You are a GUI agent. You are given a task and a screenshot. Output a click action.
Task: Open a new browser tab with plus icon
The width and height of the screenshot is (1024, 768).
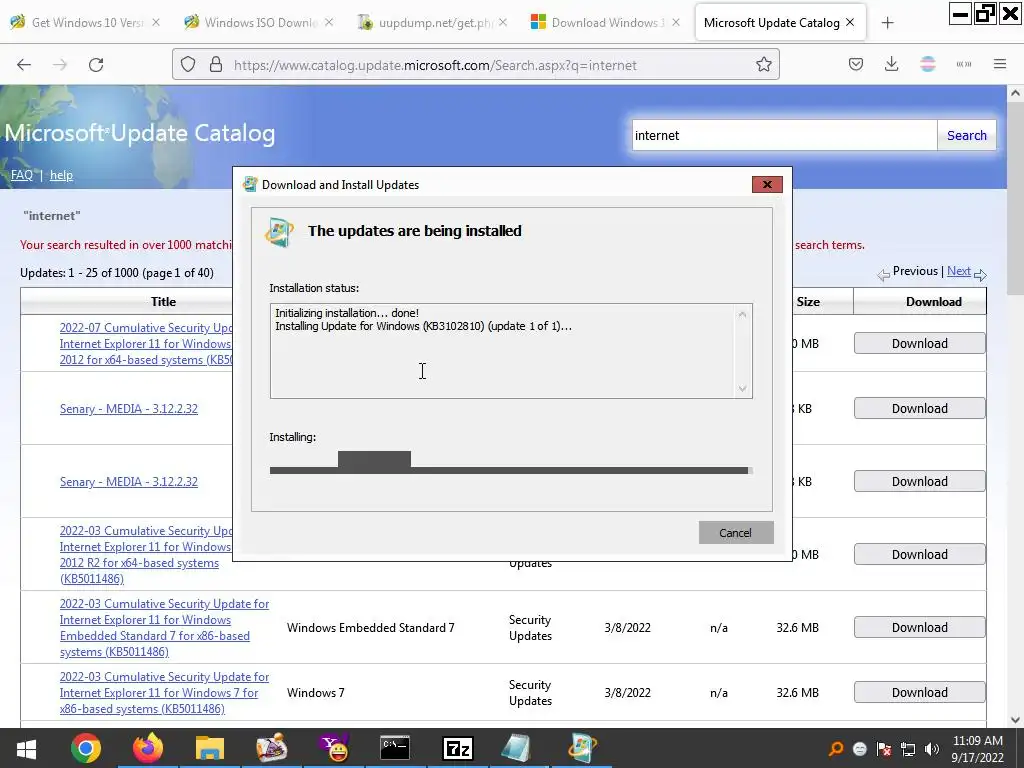click(888, 23)
